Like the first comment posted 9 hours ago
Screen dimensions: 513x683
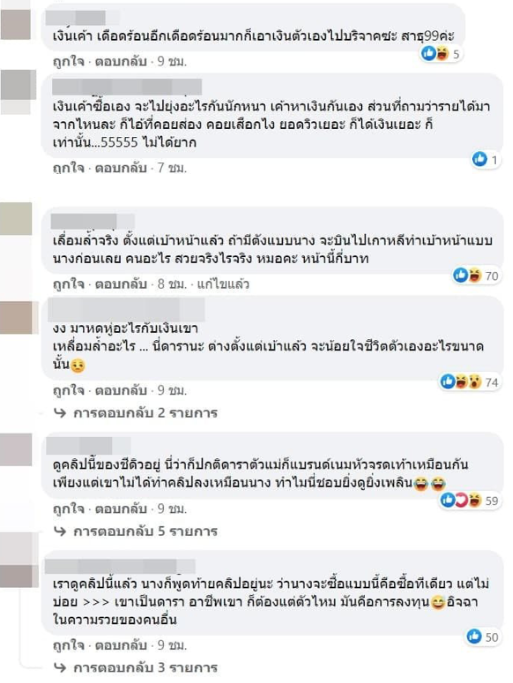click(68, 61)
